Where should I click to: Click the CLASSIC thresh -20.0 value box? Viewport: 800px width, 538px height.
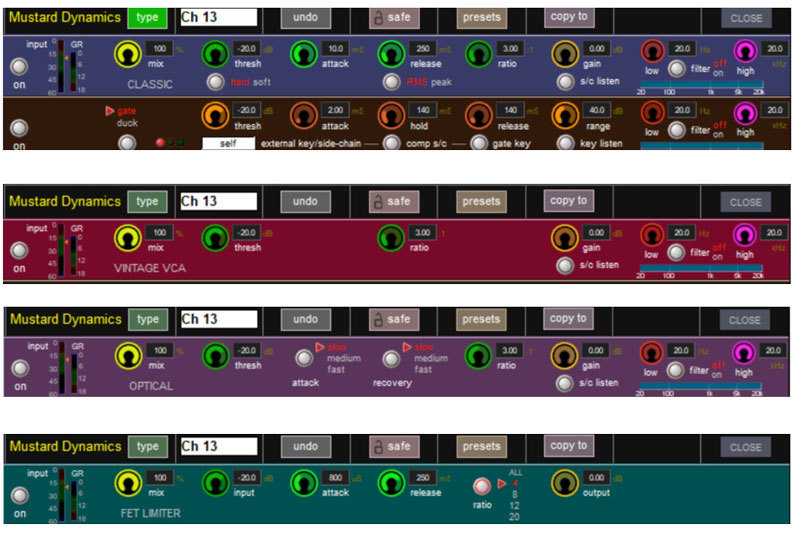(x=247, y=48)
